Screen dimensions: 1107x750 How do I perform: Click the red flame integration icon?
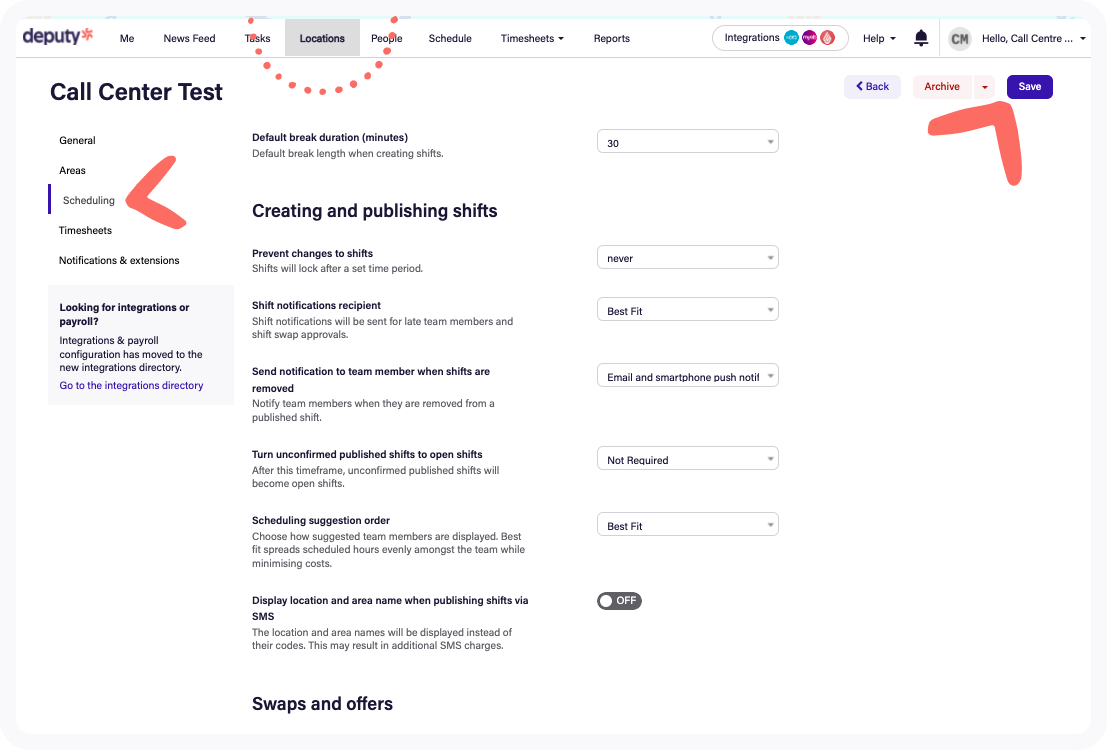827,38
